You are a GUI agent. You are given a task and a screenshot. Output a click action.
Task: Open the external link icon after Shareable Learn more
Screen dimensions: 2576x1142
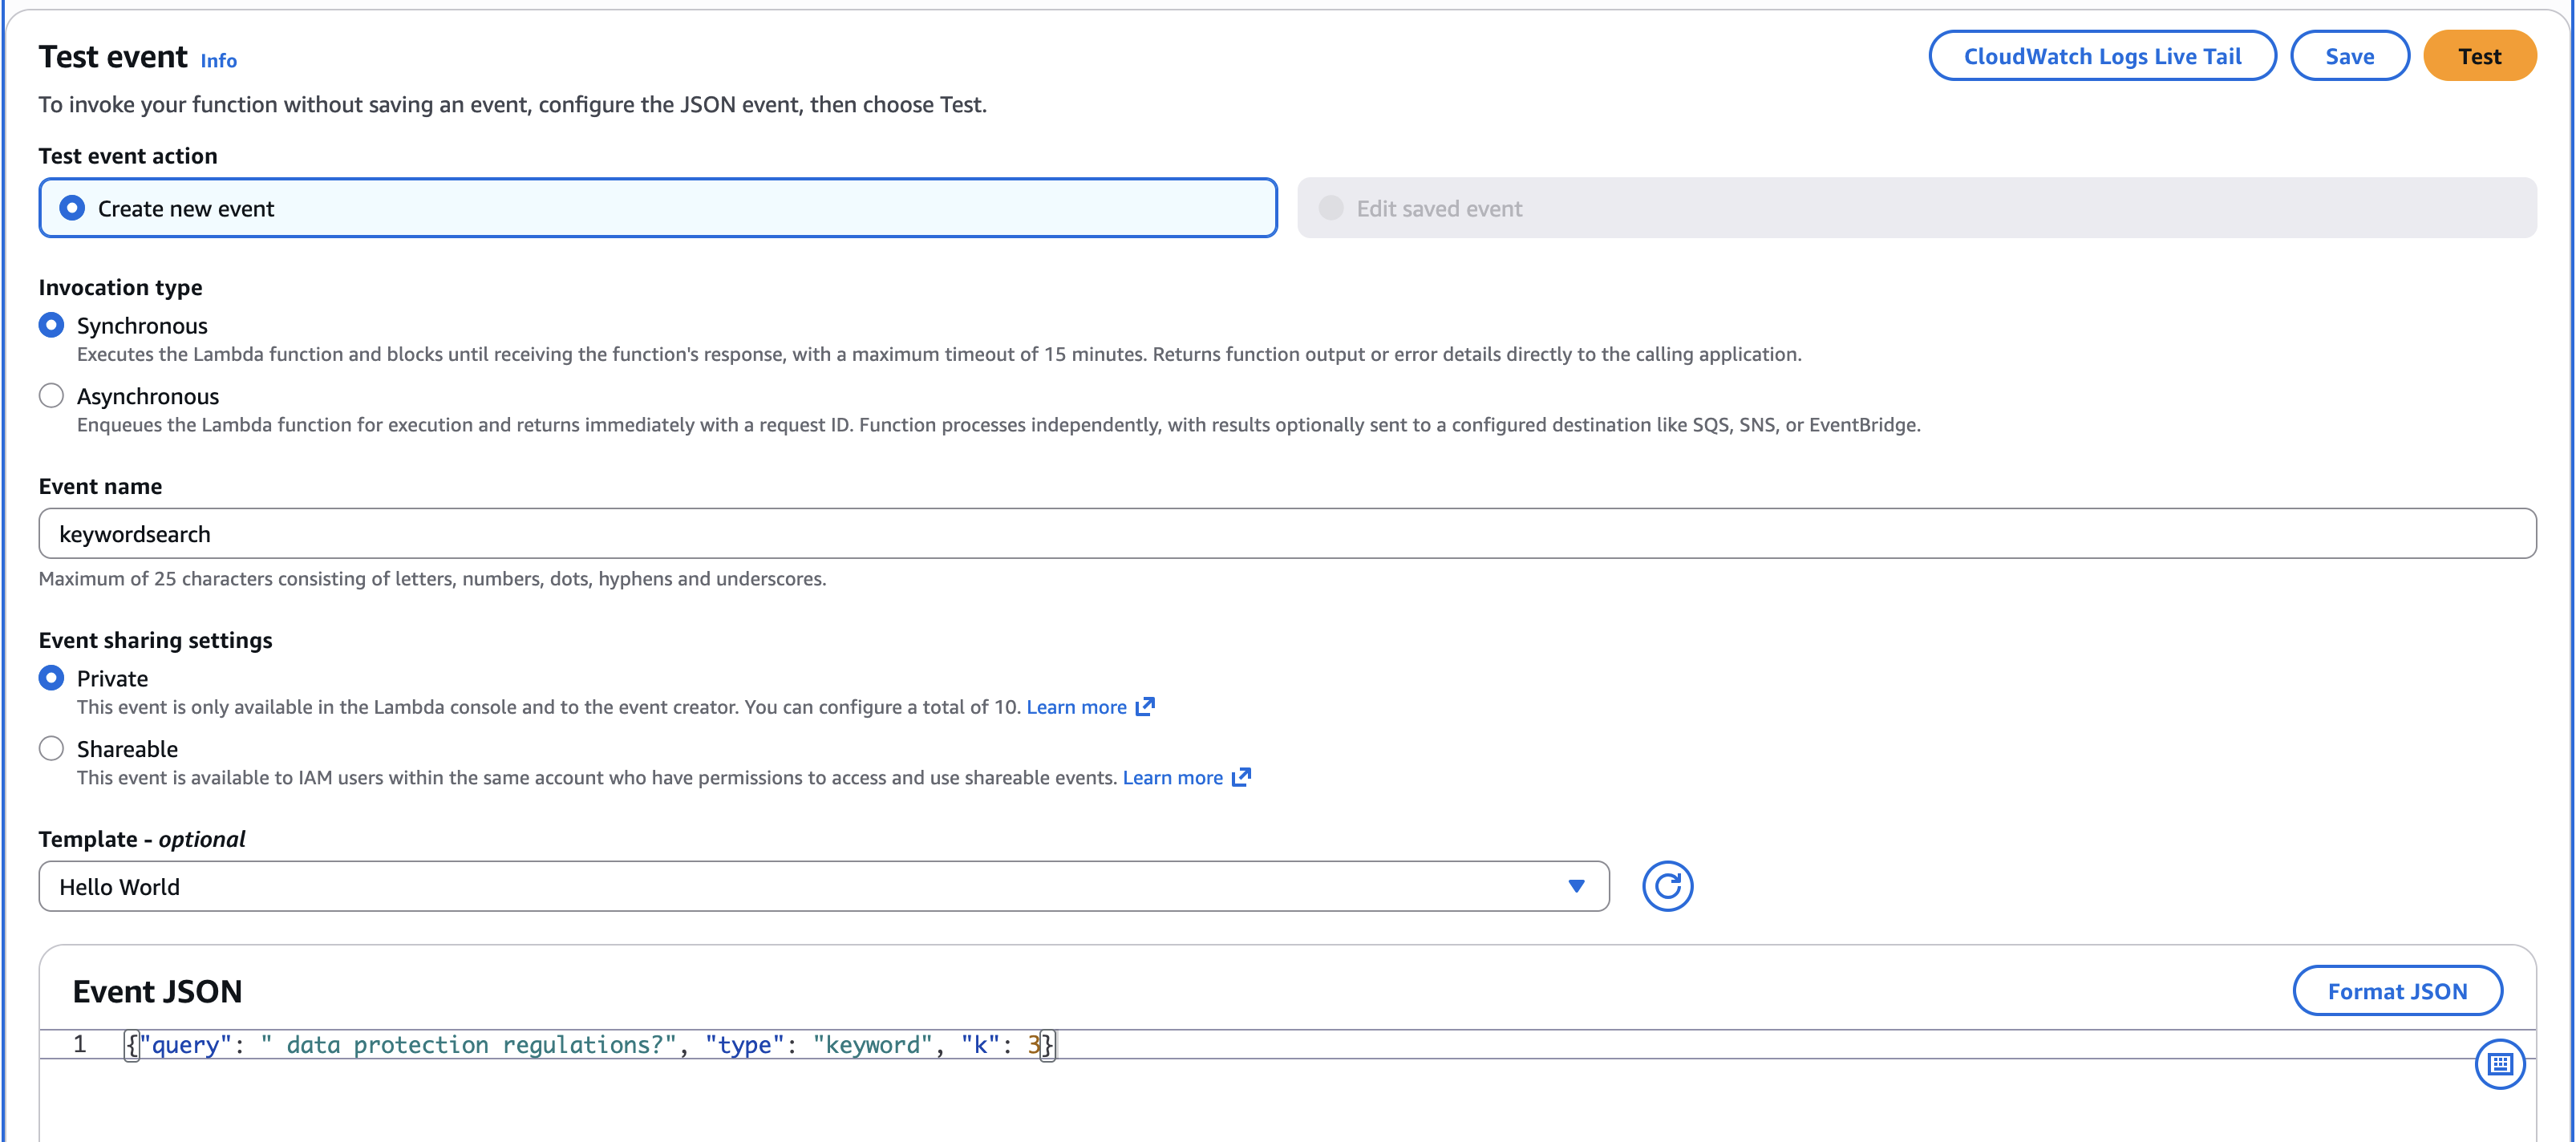[x=1241, y=777]
